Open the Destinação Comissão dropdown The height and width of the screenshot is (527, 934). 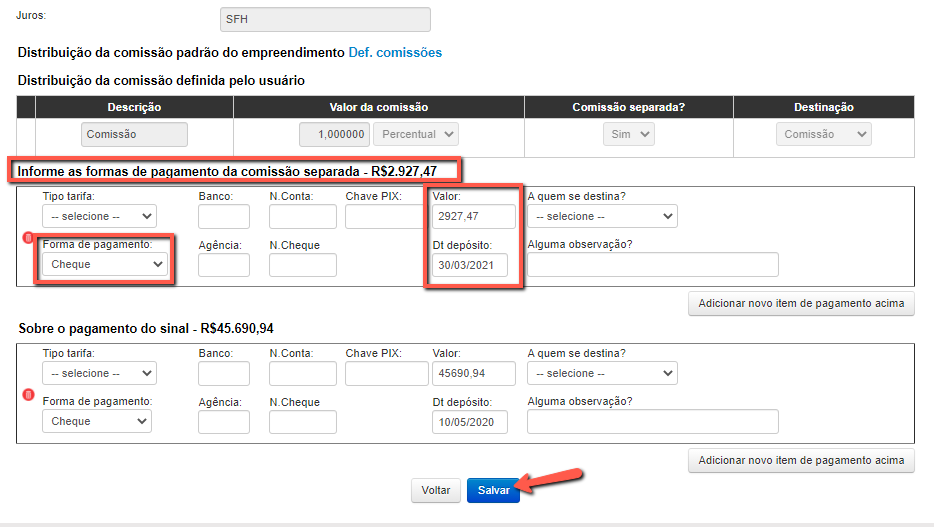point(823,134)
